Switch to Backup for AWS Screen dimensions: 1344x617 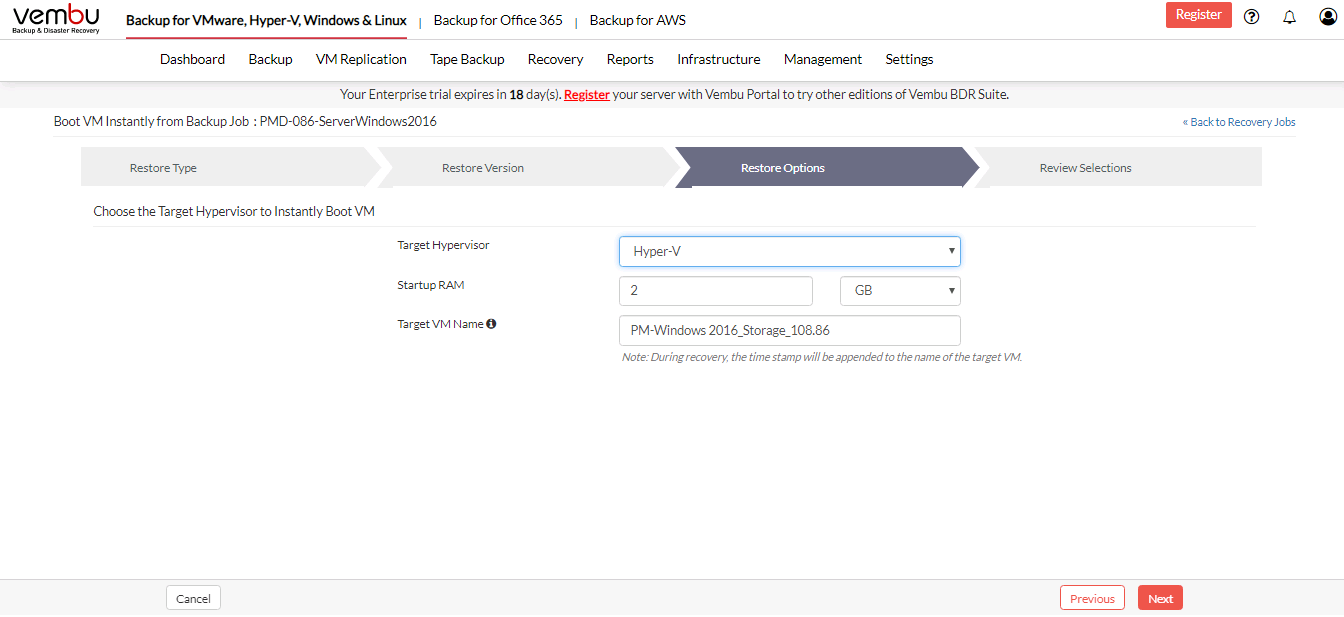pyautogui.click(x=638, y=20)
